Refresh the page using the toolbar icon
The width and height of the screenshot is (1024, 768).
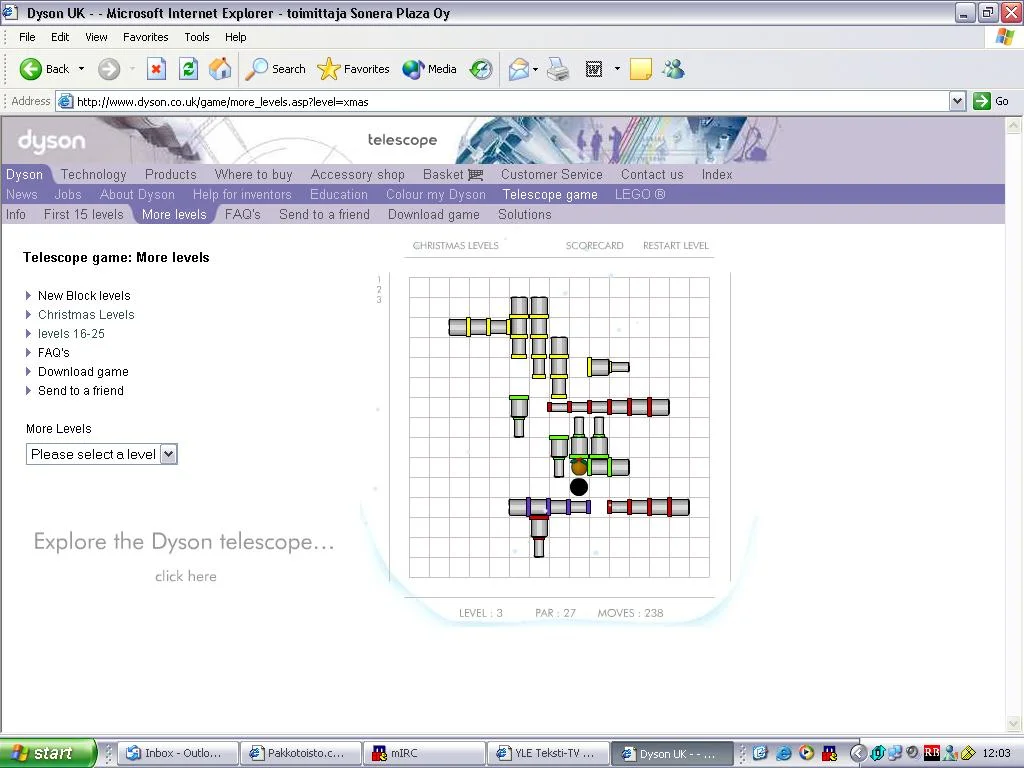coord(188,69)
